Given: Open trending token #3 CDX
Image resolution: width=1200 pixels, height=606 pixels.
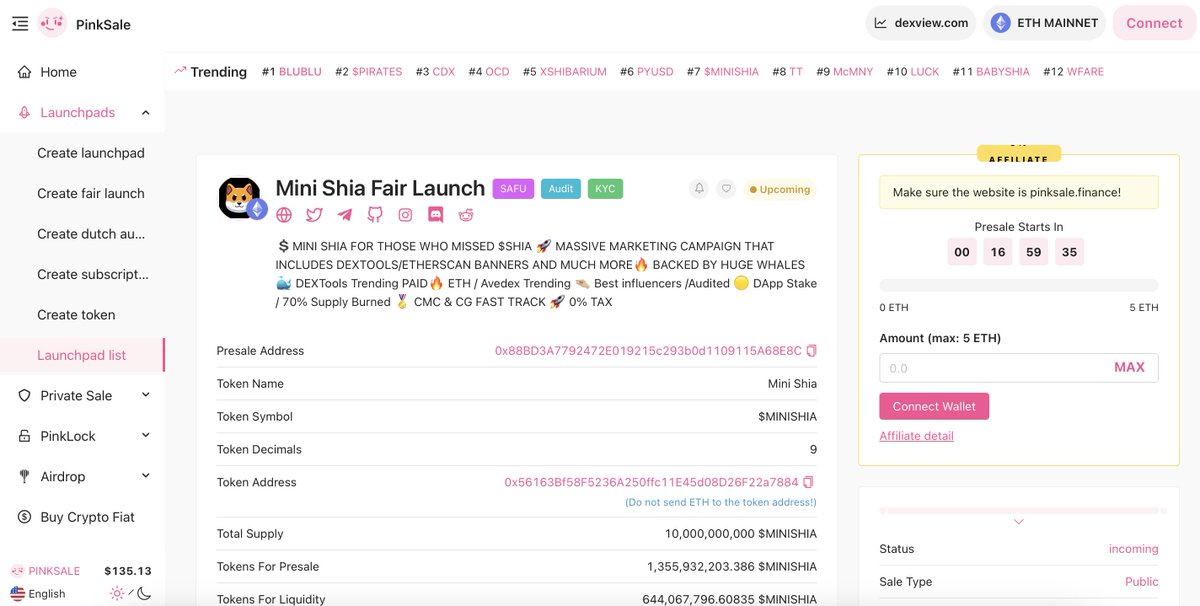Looking at the screenshot, I should pyautogui.click(x=436, y=72).
